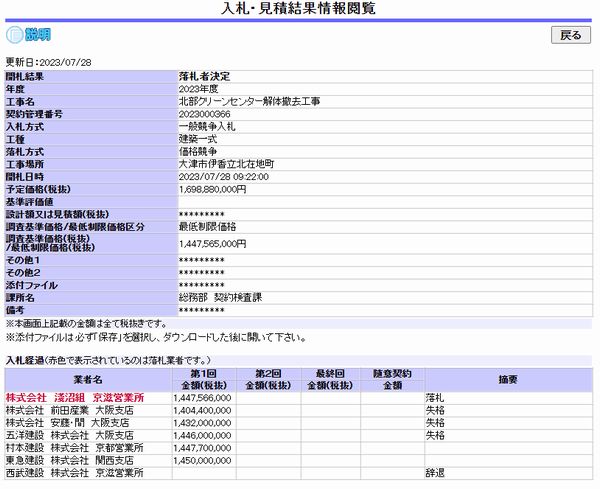The width and height of the screenshot is (600, 489).
Task: Click the 2023年度 fiscal year value
Action: 198,89
